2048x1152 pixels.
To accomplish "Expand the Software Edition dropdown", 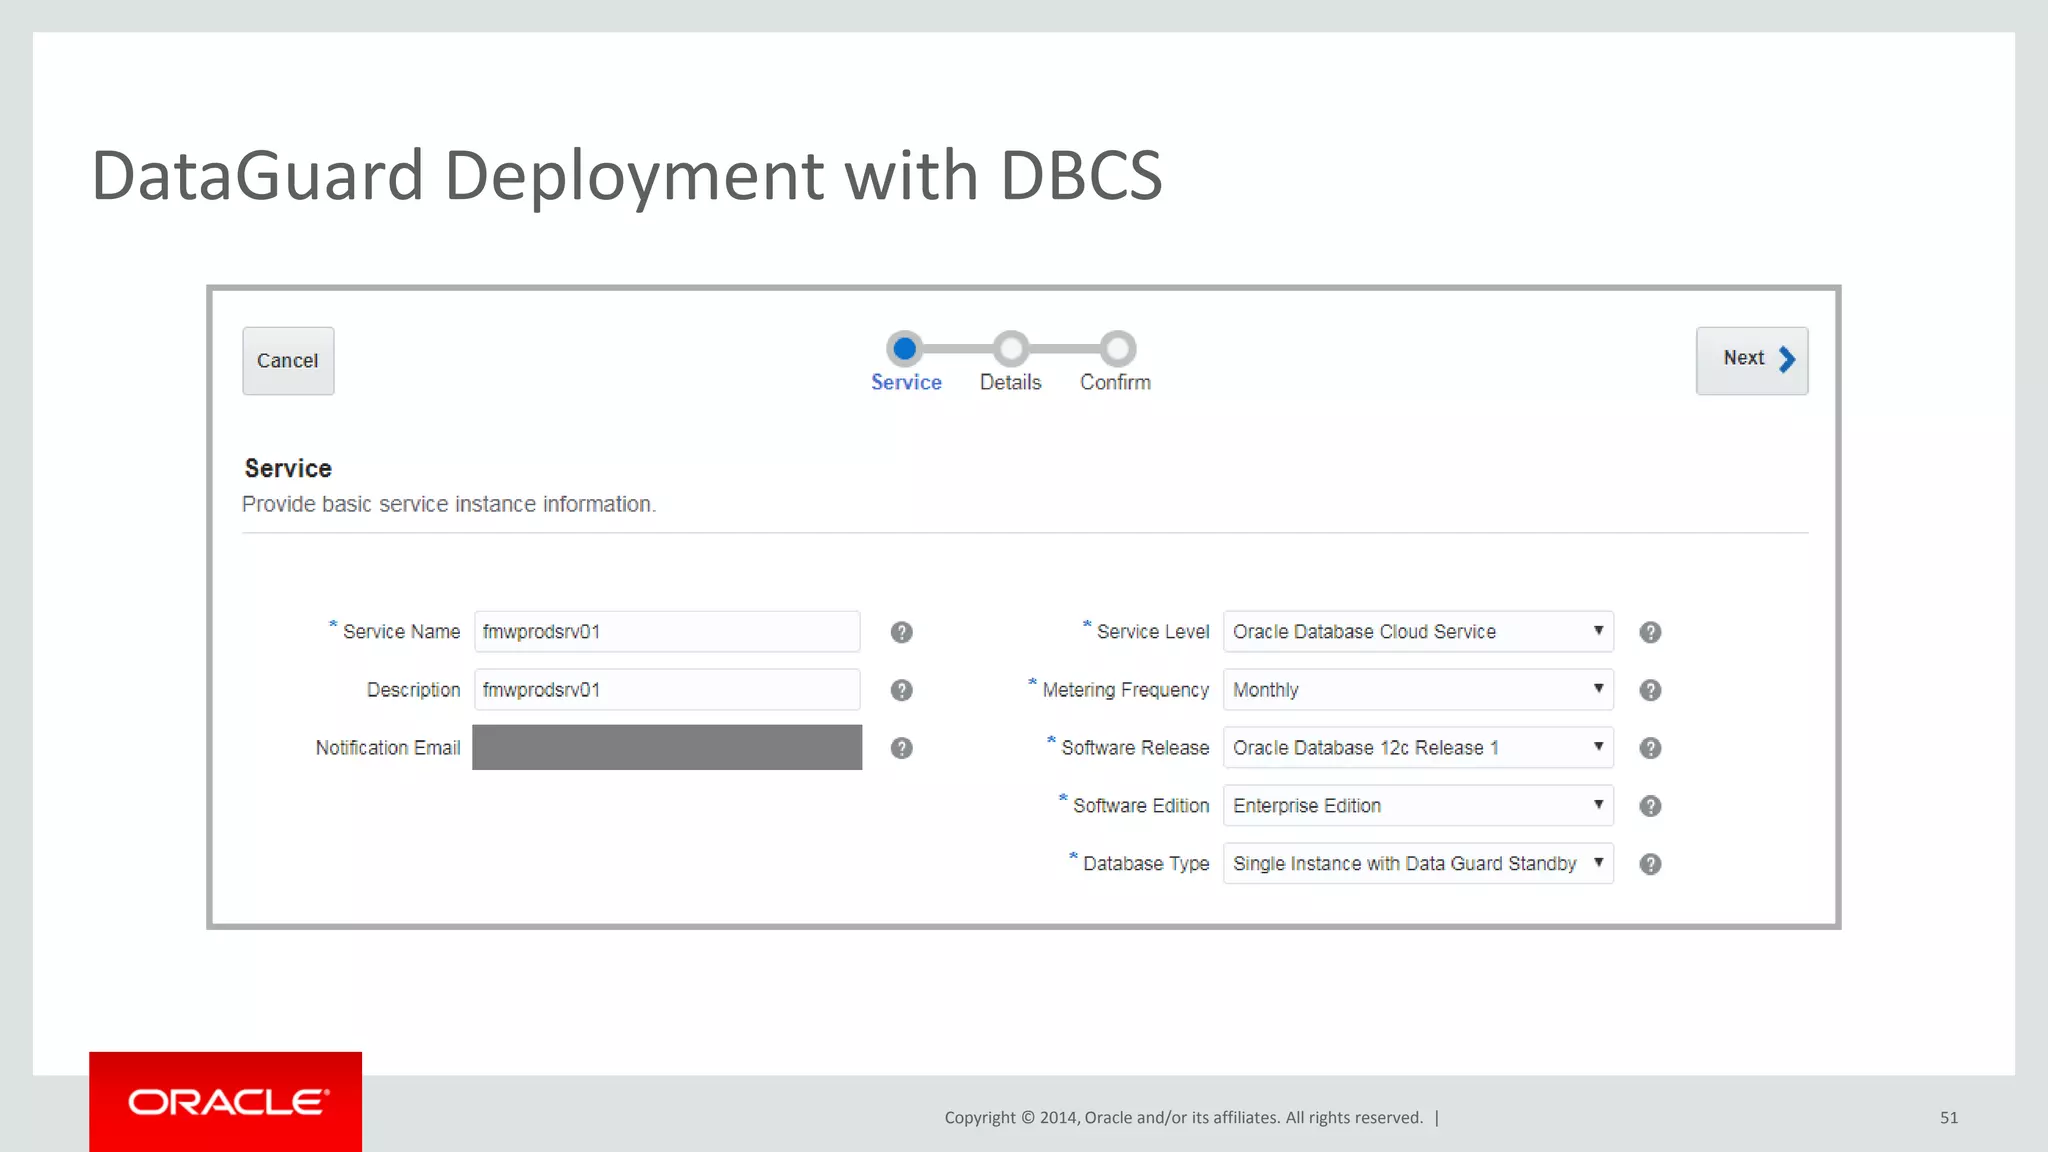I will [x=1418, y=806].
